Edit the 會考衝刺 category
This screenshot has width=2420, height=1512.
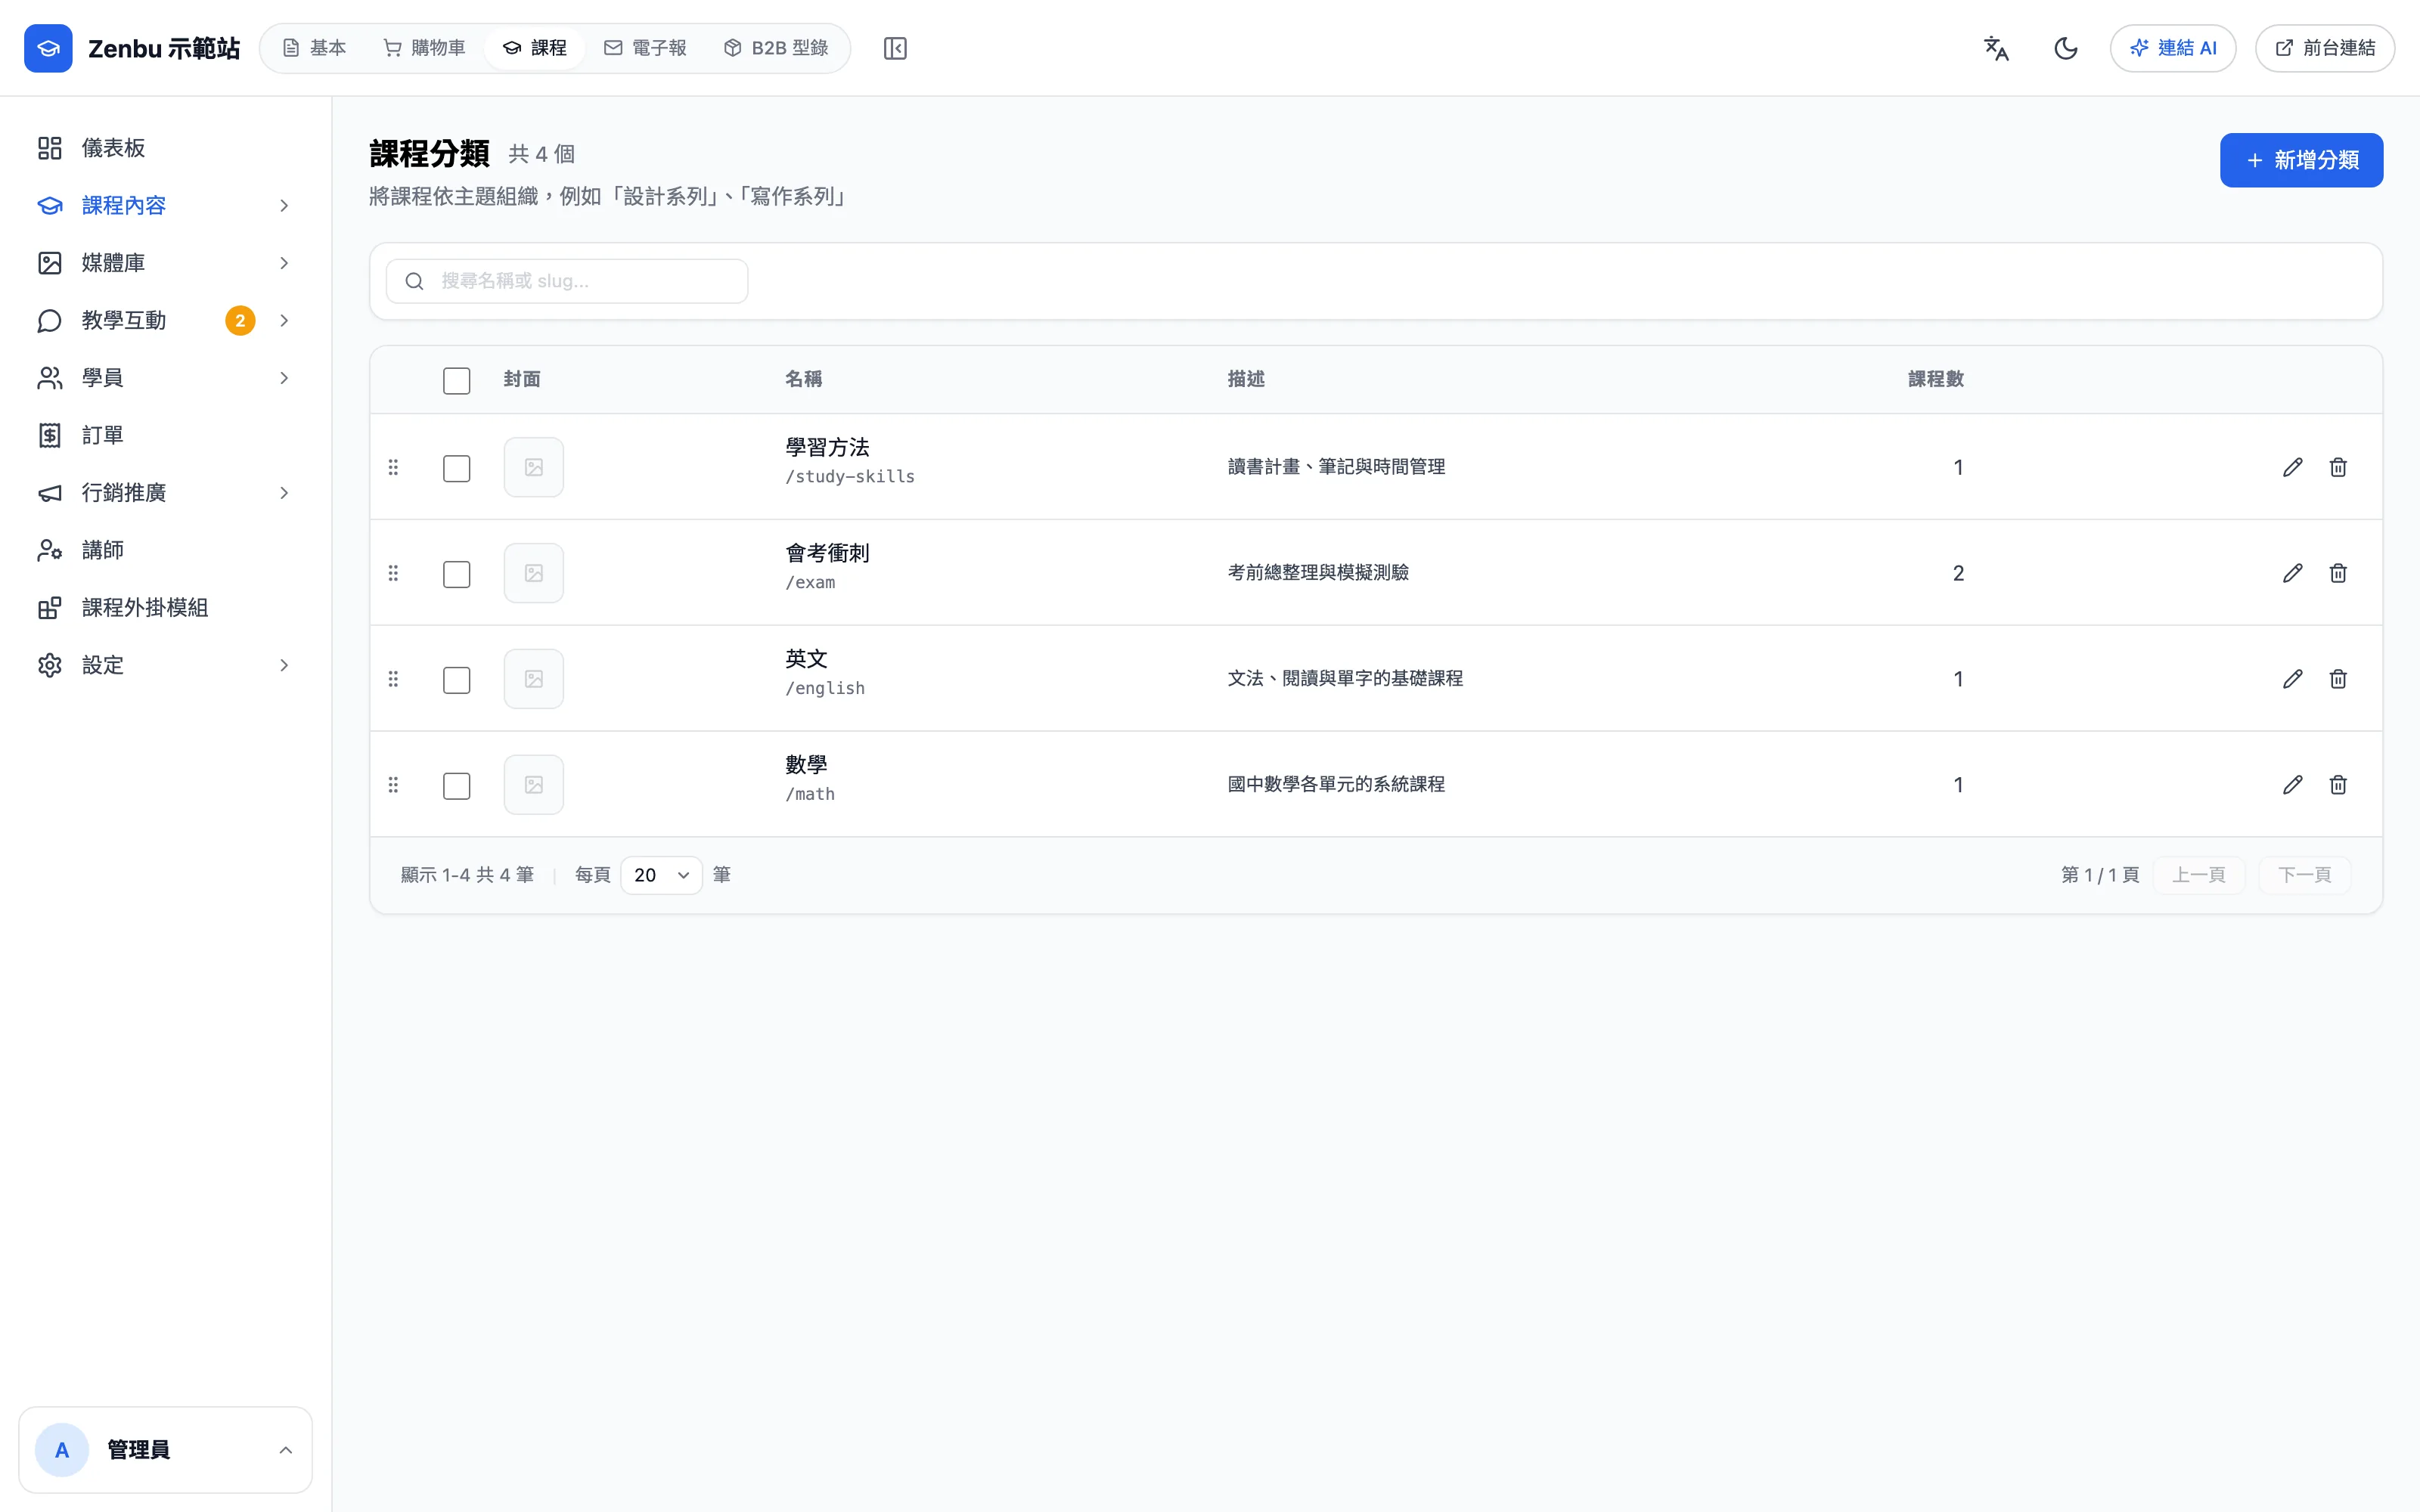pyautogui.click(x=2293, y=573)
